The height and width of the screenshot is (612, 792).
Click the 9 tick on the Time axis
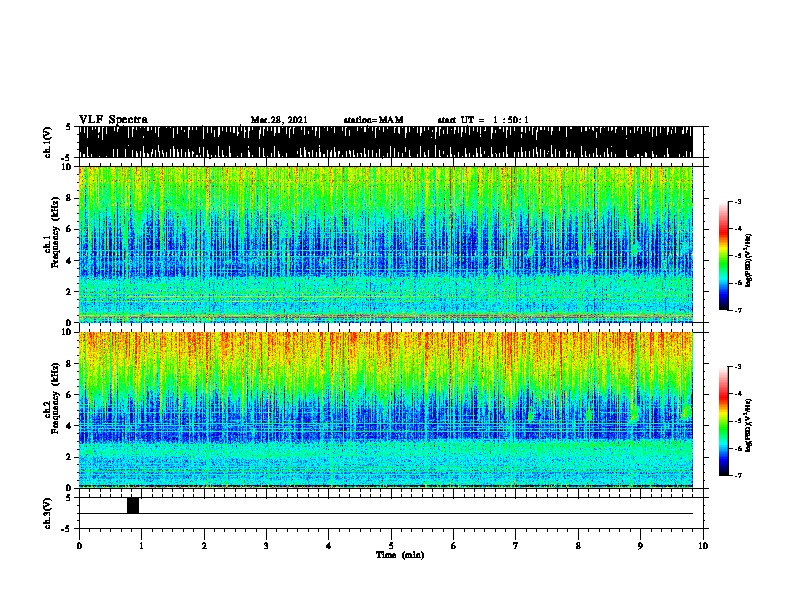pyautogui.click(x=640, y=546)
